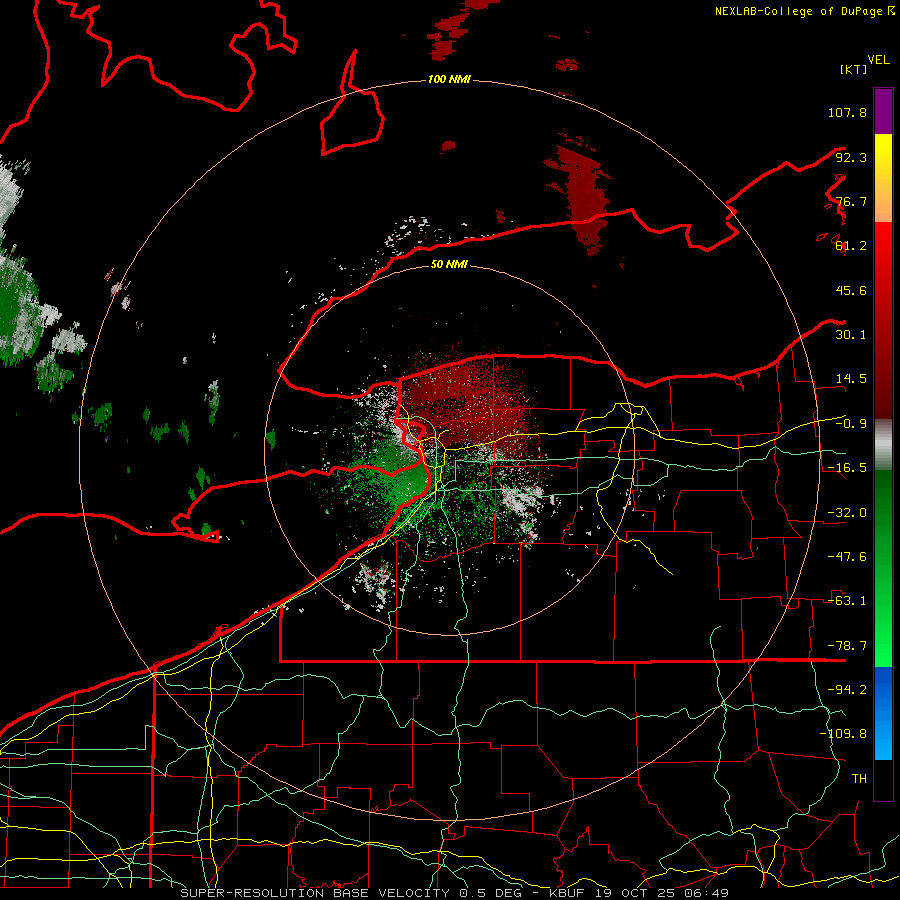Click the [KT] units label
The image size is (900, 900).
[x=853, y=69]
